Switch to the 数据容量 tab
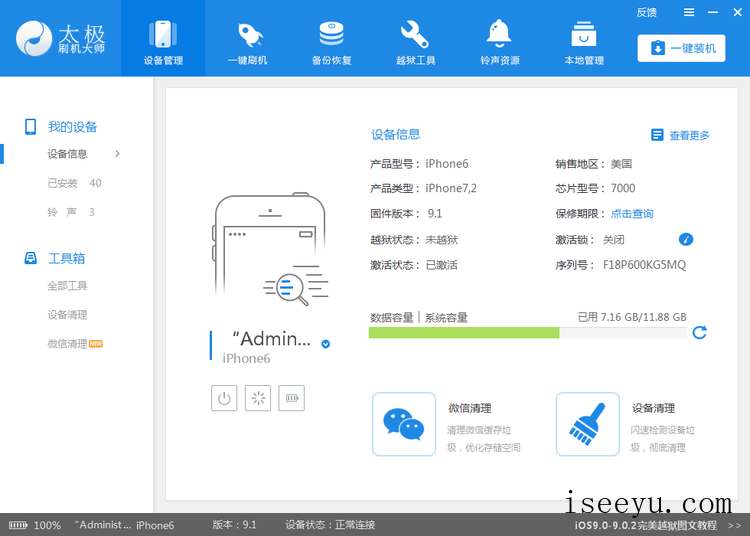 click(x=391, y=317)
